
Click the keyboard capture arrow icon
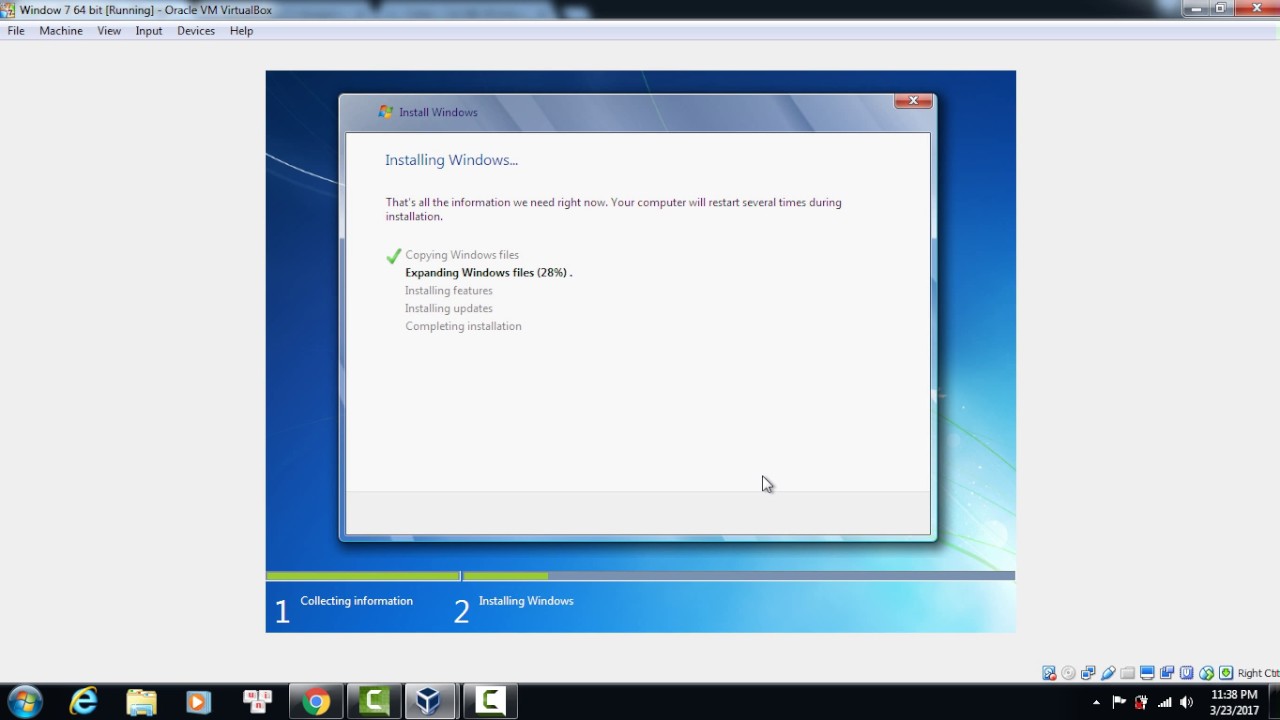[x=1226, y=673]
